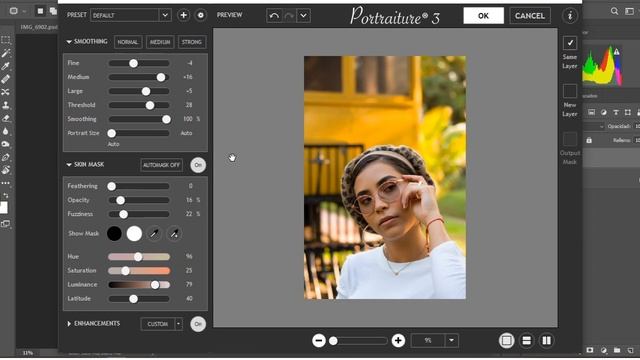This screenshot has height=360, width=640.
Task: Click the Fine smoothing slider handle
Action: click(133, 63)
